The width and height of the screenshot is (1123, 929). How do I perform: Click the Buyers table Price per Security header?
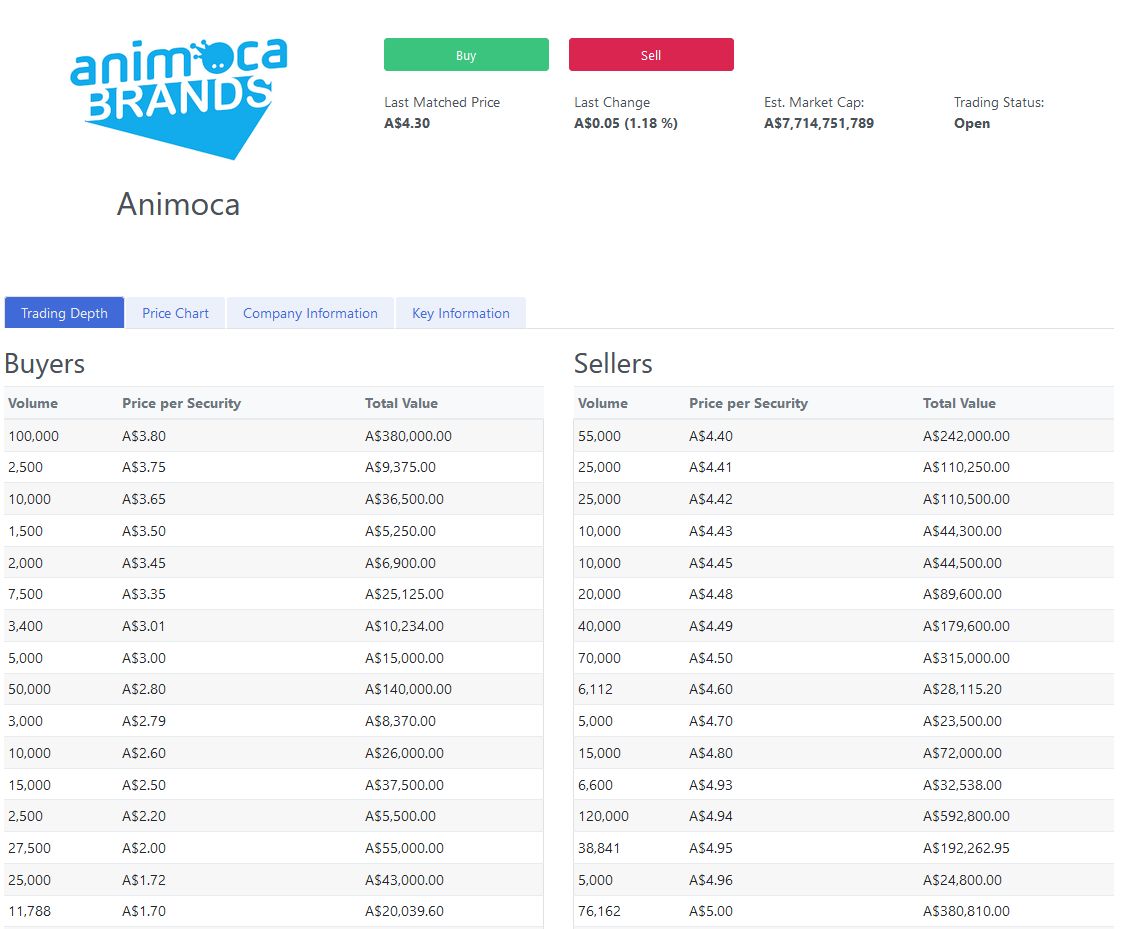tap(181, 403)
